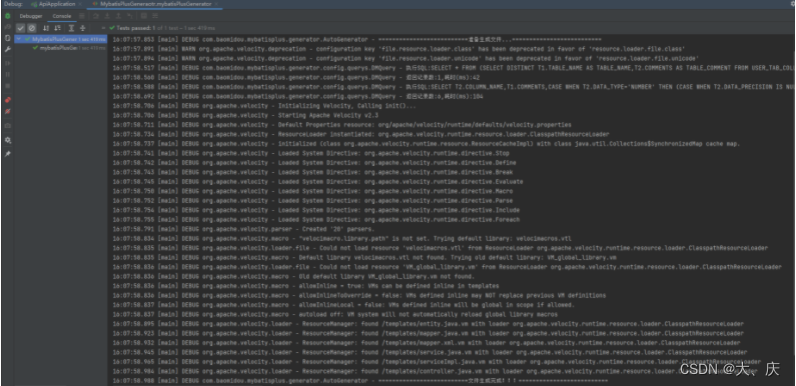Toggle Show Passed tests checkmark button
Image resolution: width=796 pixels, height=386 pixels.
coord(21,28)
